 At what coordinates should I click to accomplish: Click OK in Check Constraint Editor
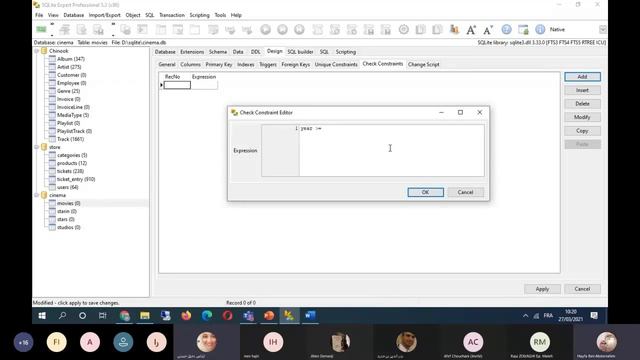point(425,192)
